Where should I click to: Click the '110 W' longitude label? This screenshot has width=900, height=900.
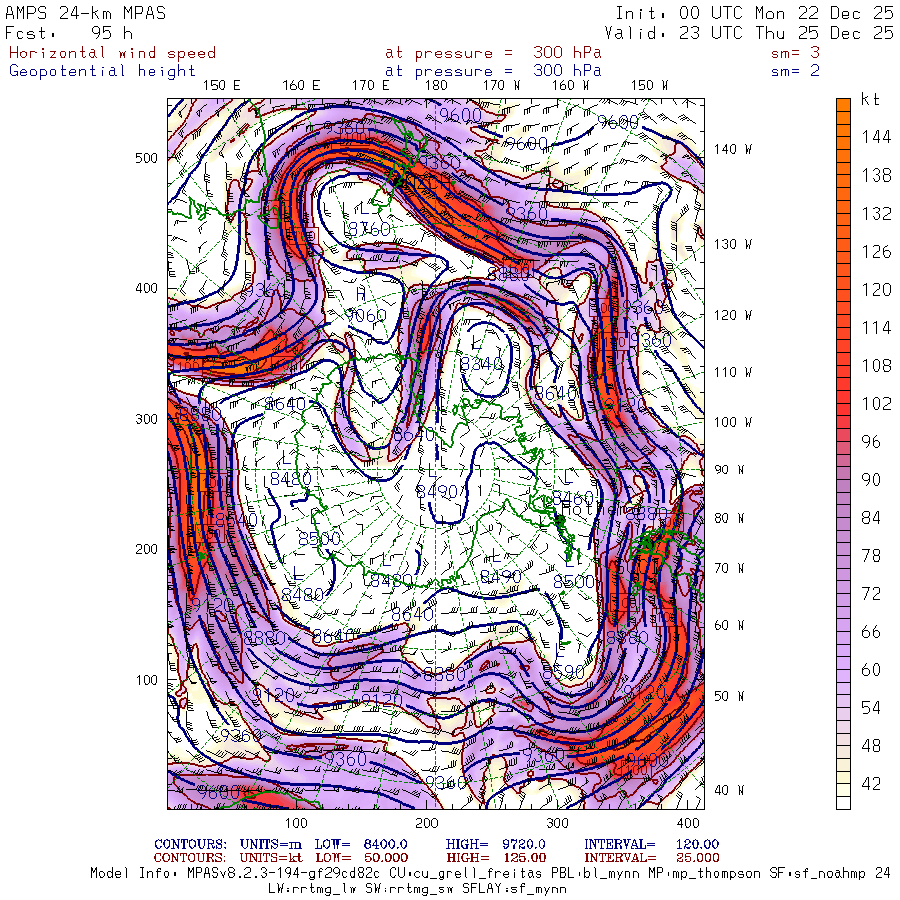tap(733, 373)
